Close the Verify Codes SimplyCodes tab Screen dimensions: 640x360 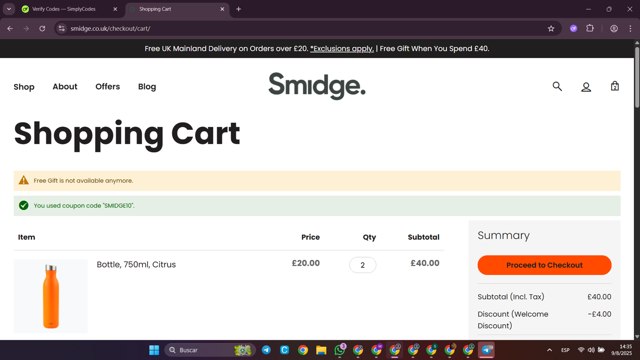pyautogui.click(x=115, y=9)
